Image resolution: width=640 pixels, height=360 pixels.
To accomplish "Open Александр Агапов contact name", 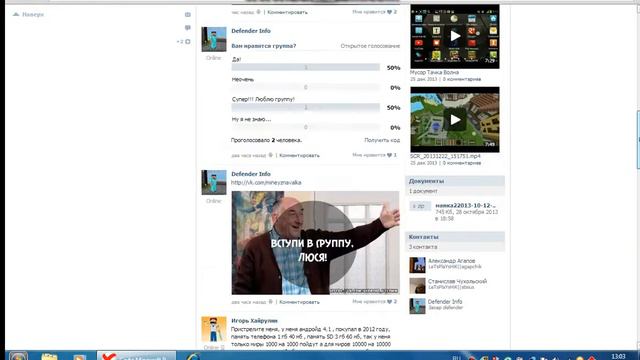I will pyautogui.click(x=451, y=261).
